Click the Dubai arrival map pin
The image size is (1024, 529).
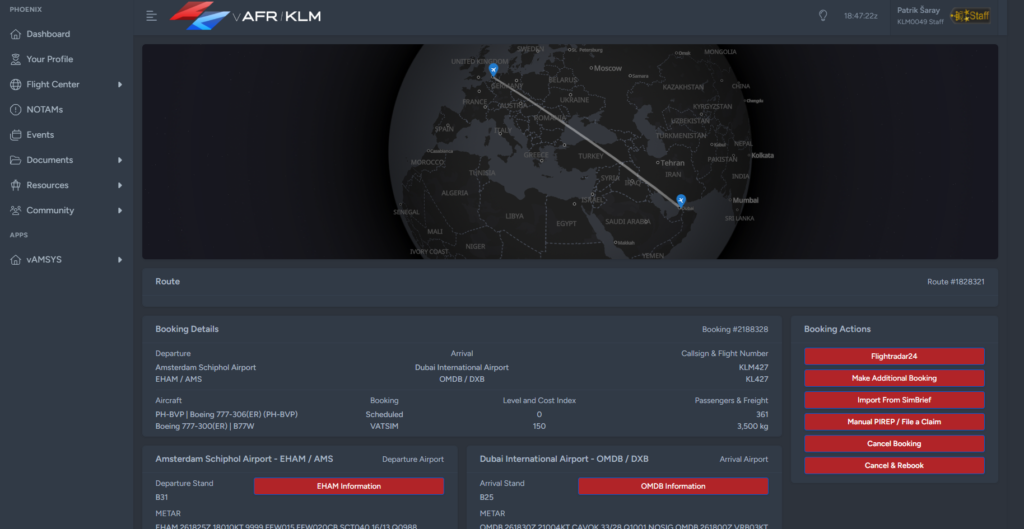tap(681, 200)
